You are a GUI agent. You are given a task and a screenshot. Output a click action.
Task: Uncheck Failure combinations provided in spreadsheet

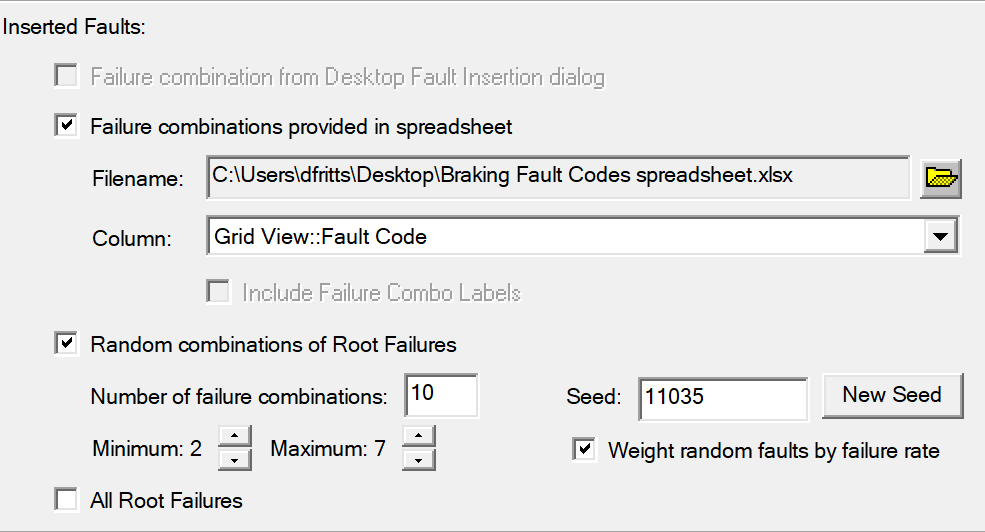[x=66, y=126]
